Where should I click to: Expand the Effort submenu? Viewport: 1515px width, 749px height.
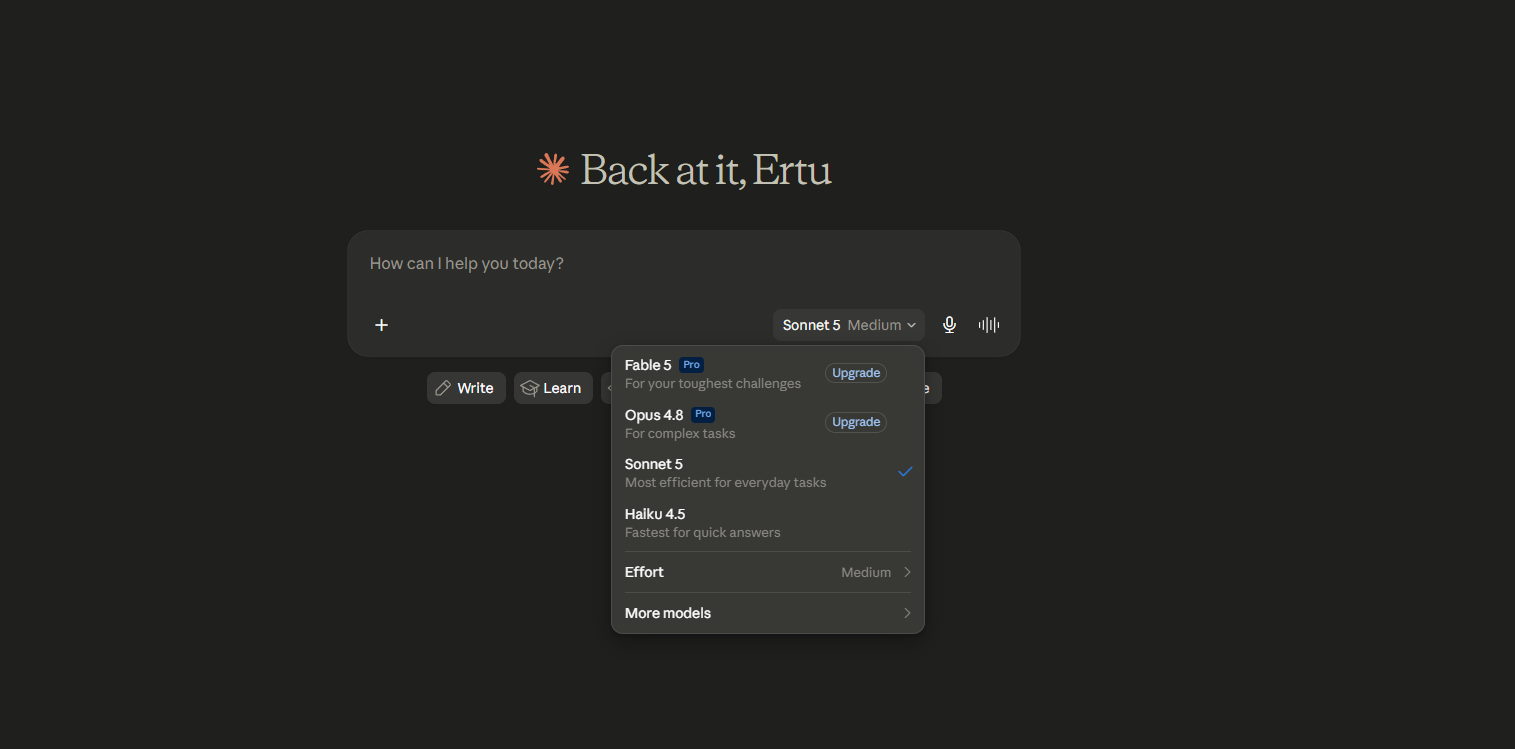click(768, 572)
